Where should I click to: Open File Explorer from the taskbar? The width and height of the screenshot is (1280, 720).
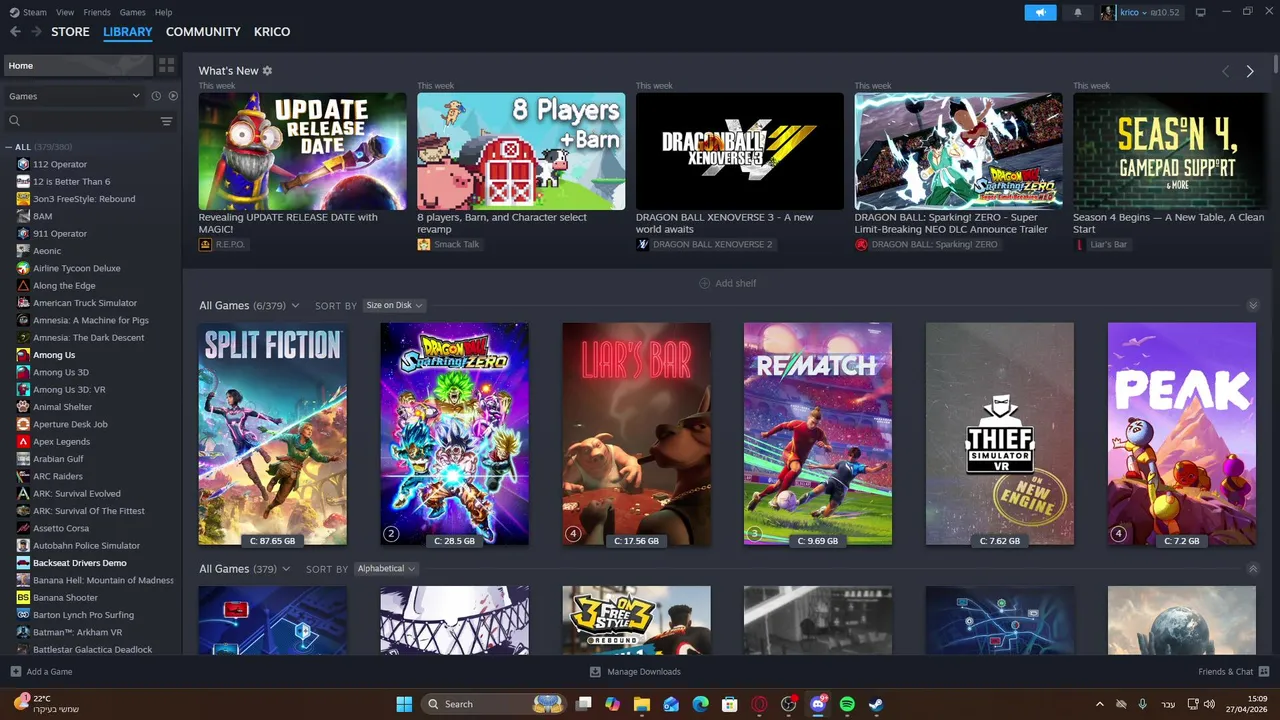coord(642,704)
